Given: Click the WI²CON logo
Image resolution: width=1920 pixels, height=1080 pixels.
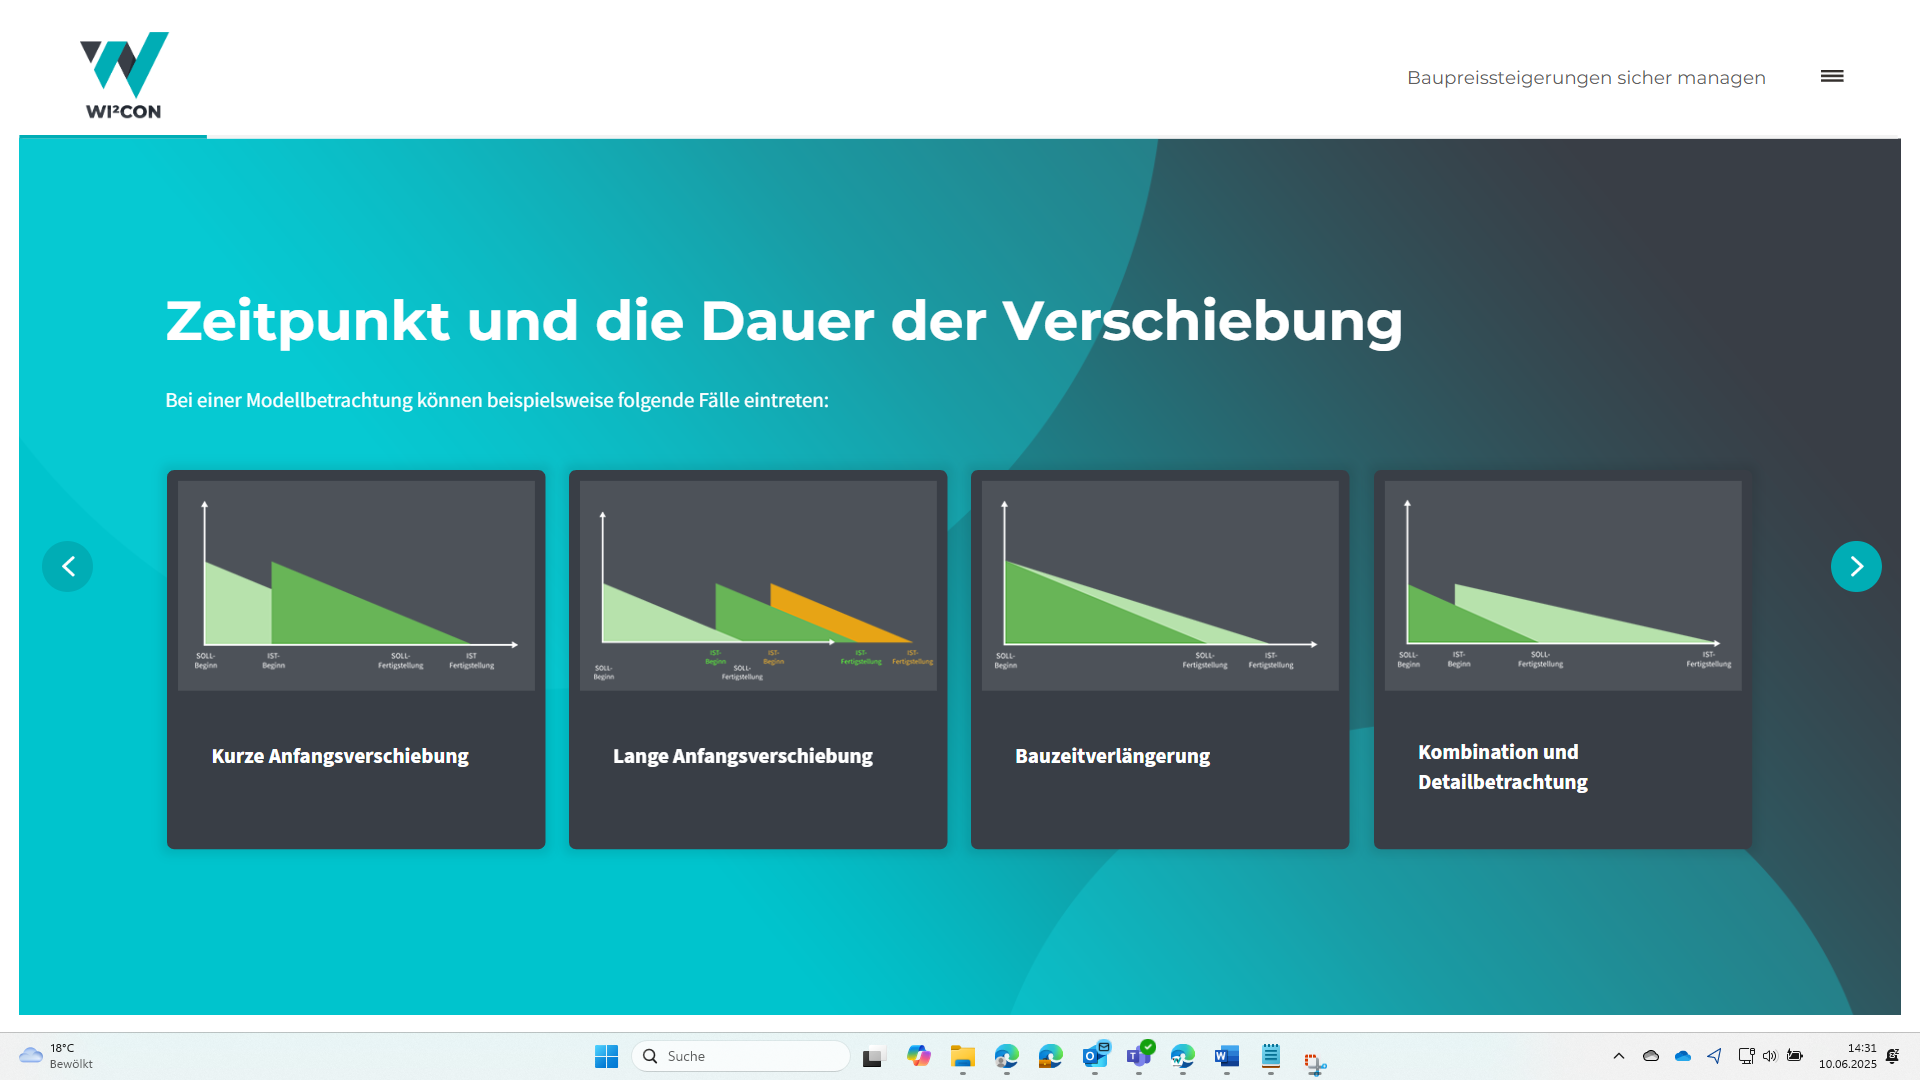Looking at the screenshot, I should tap(124, 76).
